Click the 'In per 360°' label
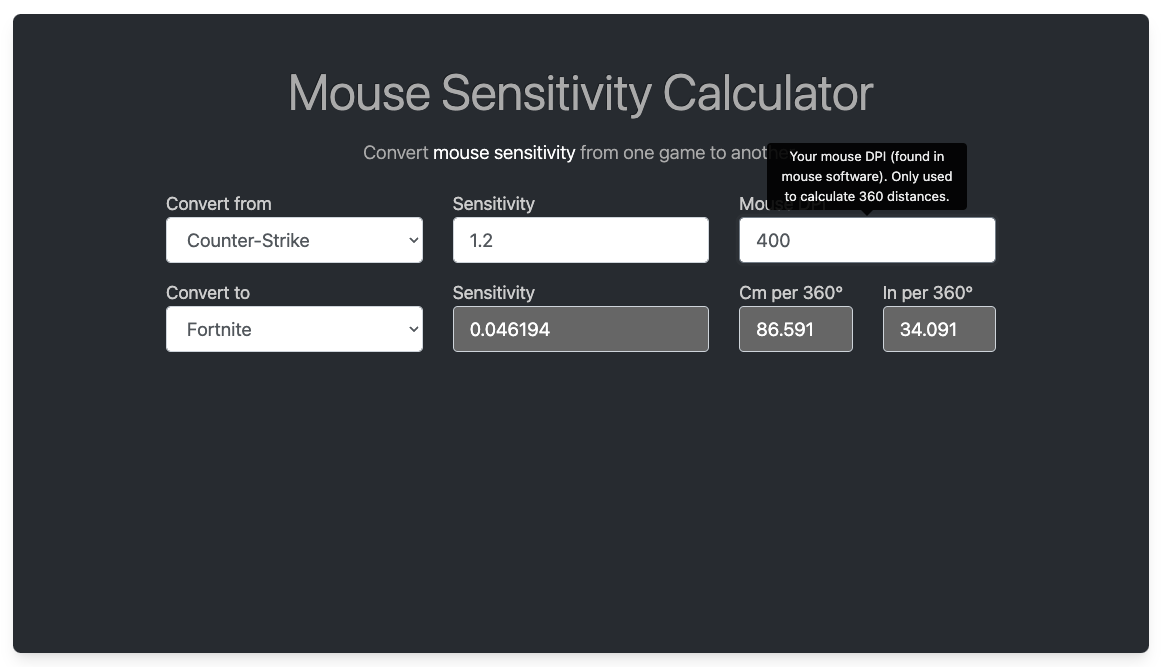This screenshot has width=1164, height=667. point(927,293)
